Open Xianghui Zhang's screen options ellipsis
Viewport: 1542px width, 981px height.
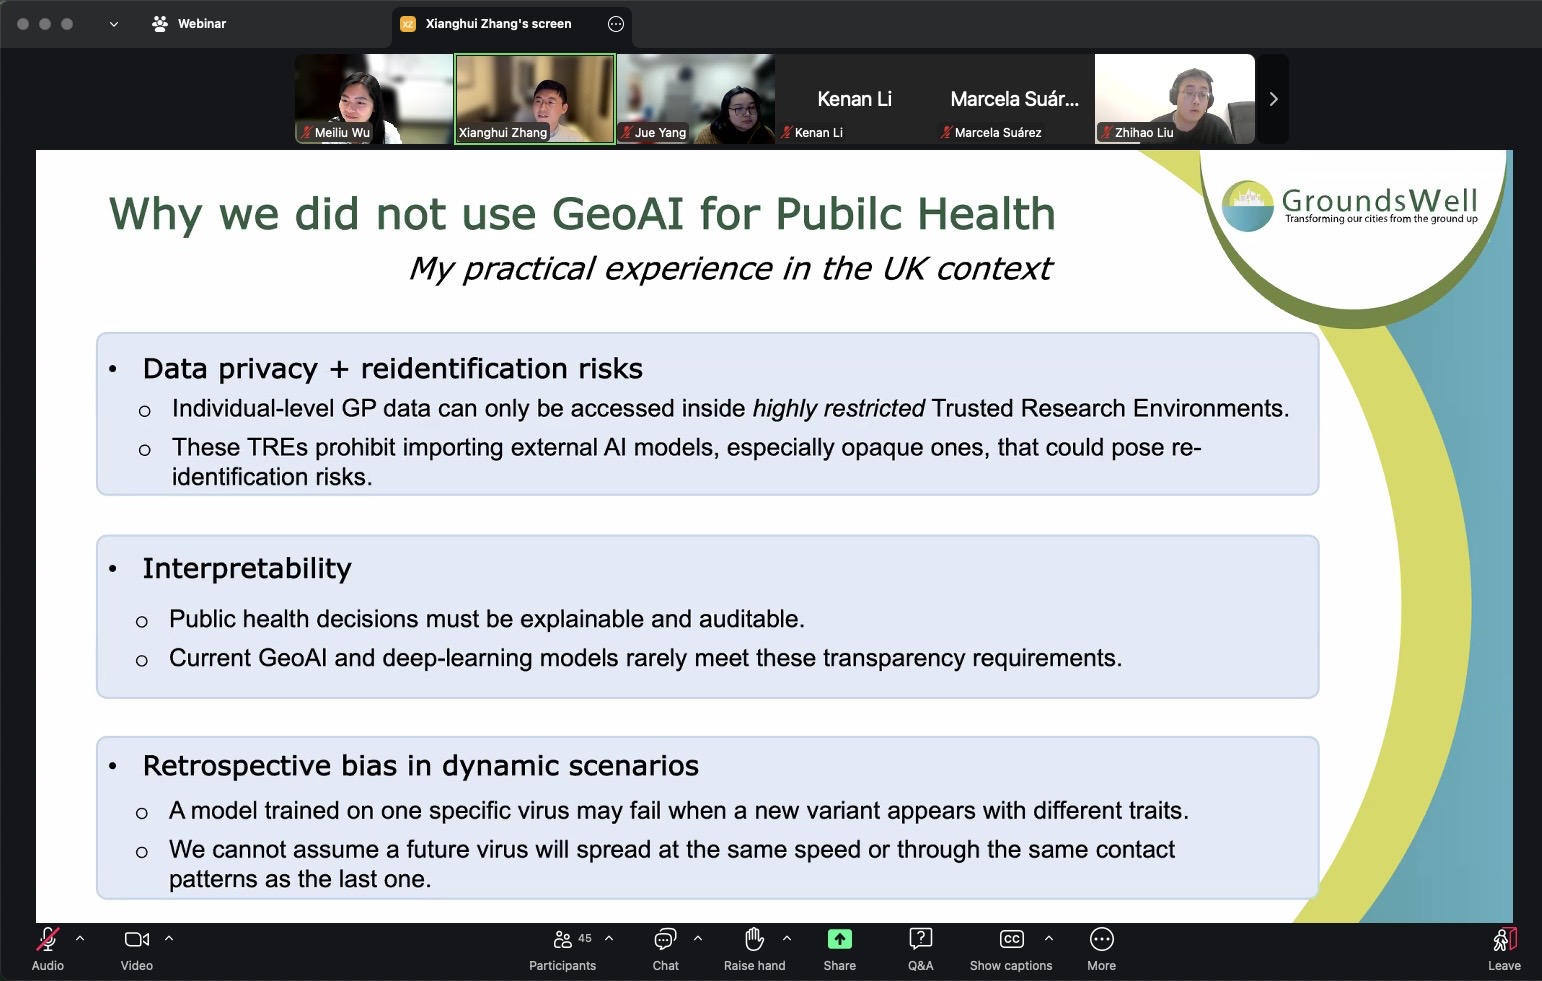click(616, 24)
